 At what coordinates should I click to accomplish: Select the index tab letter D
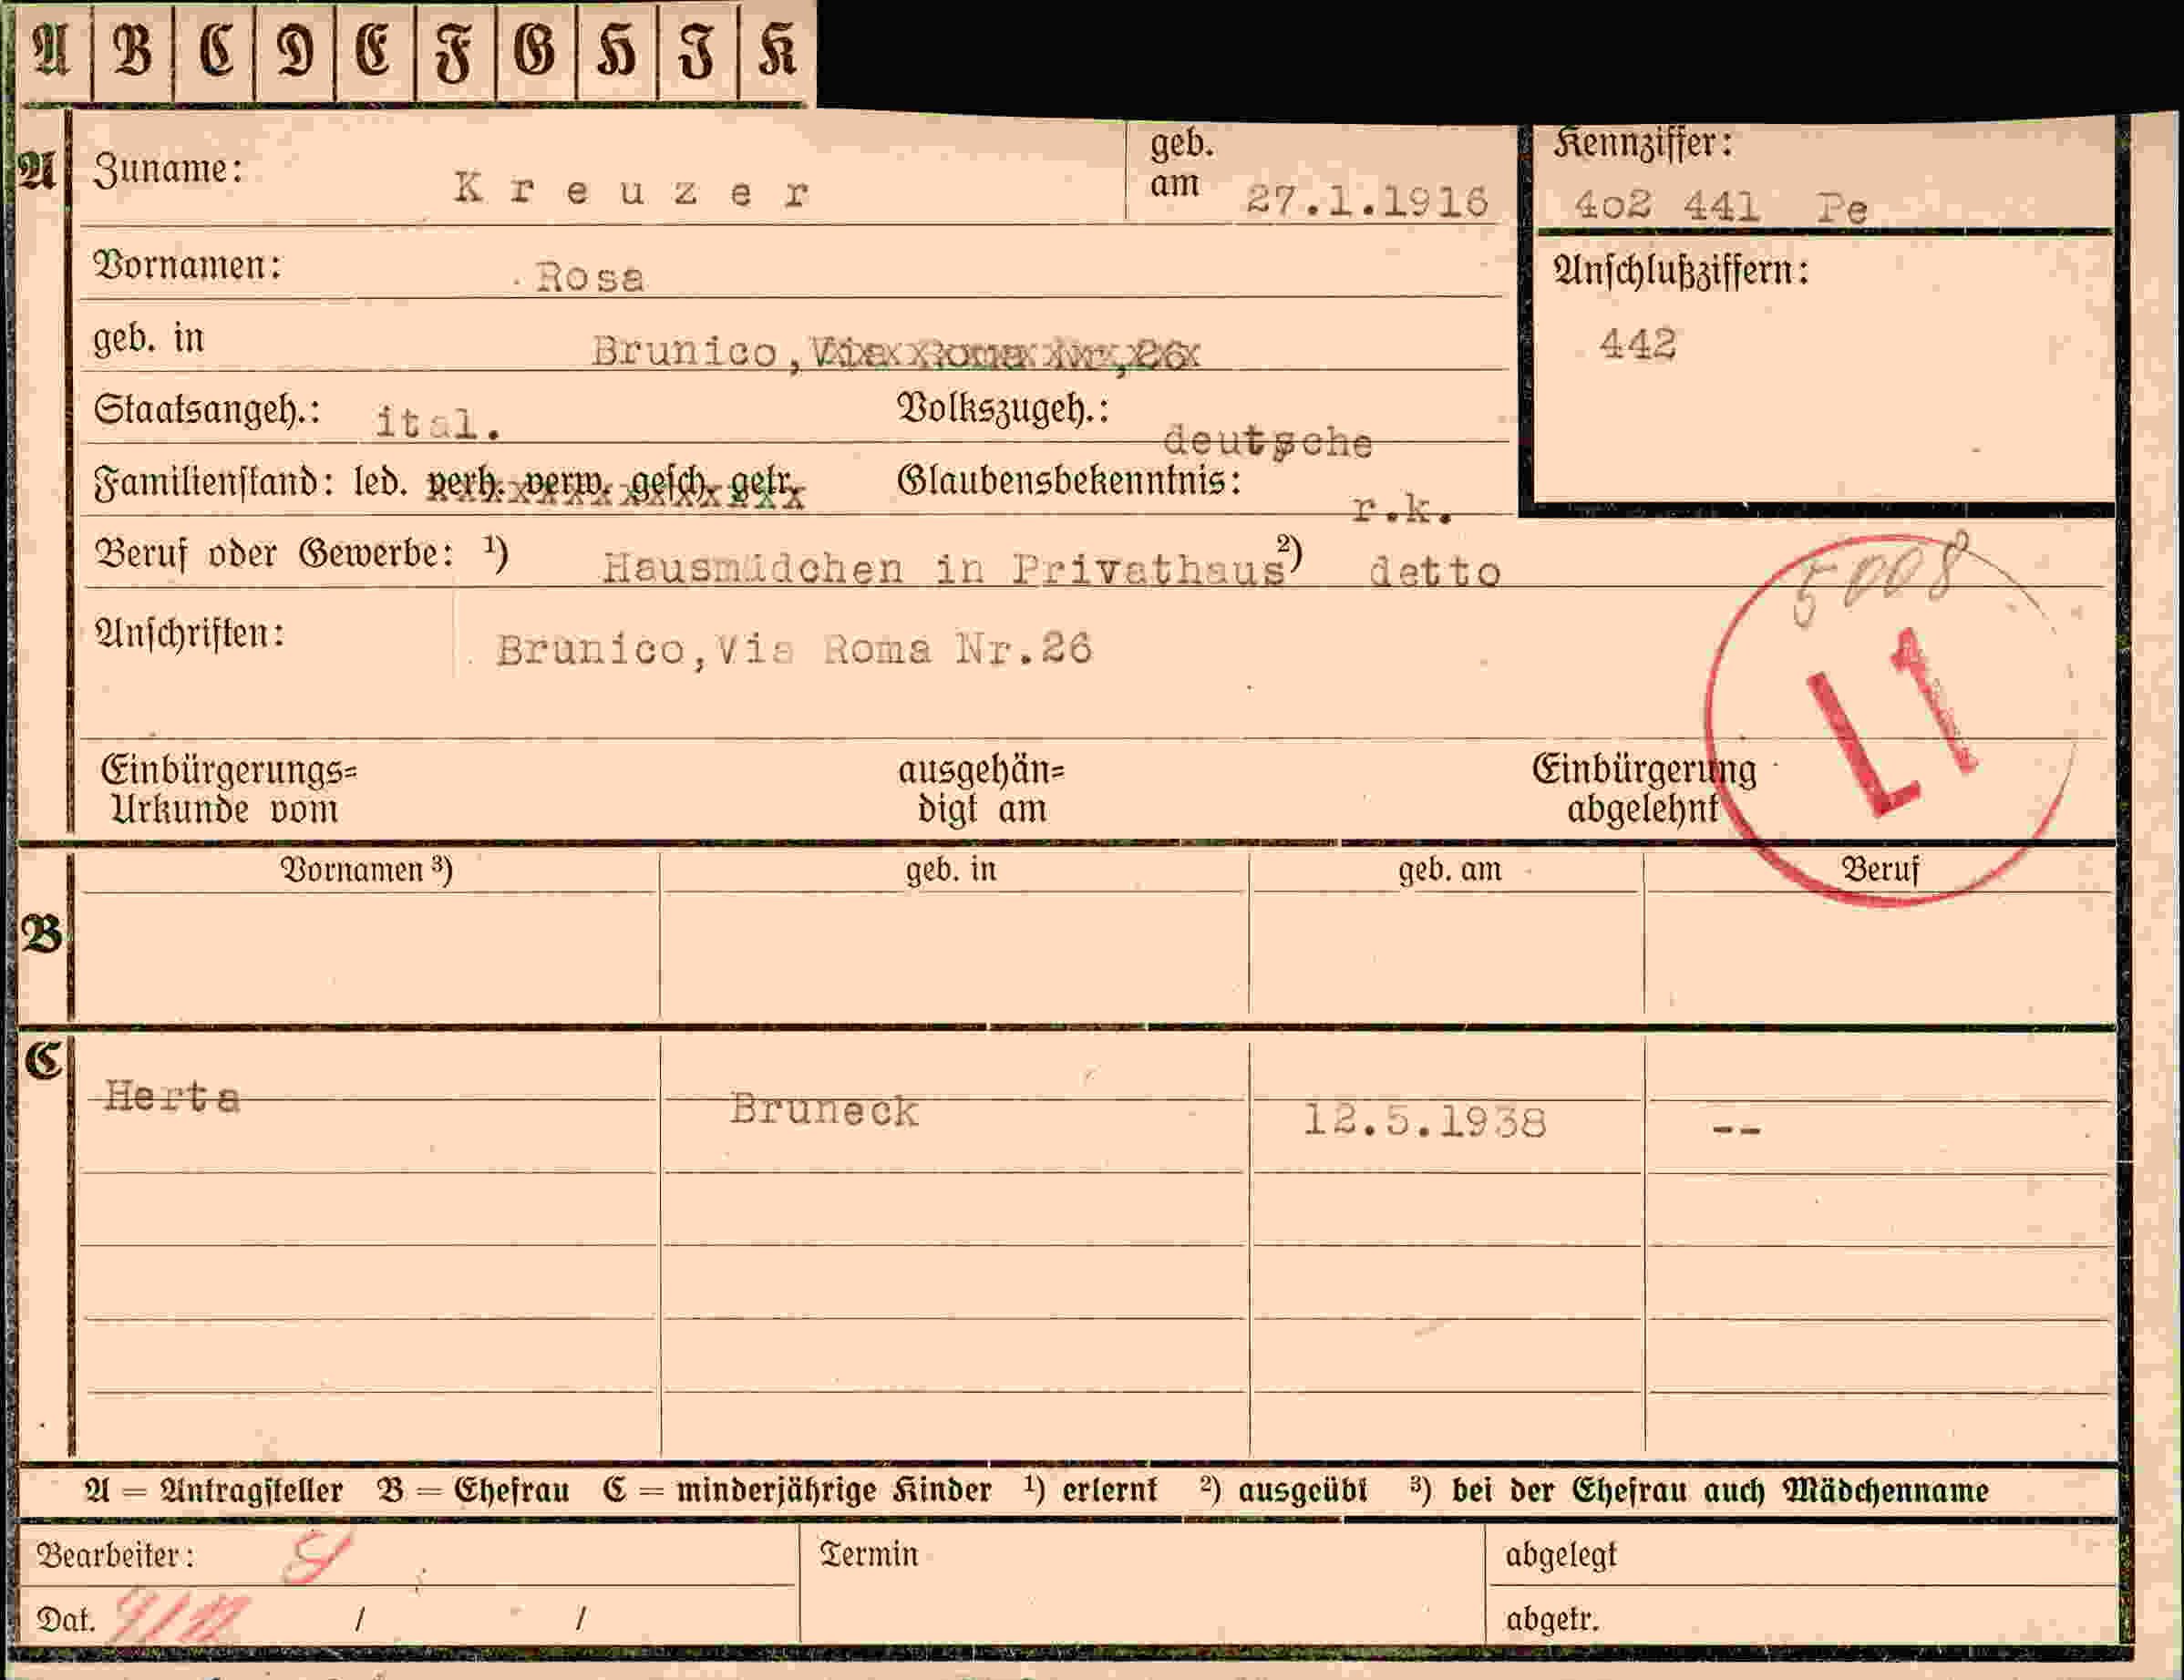click(295, 50)
